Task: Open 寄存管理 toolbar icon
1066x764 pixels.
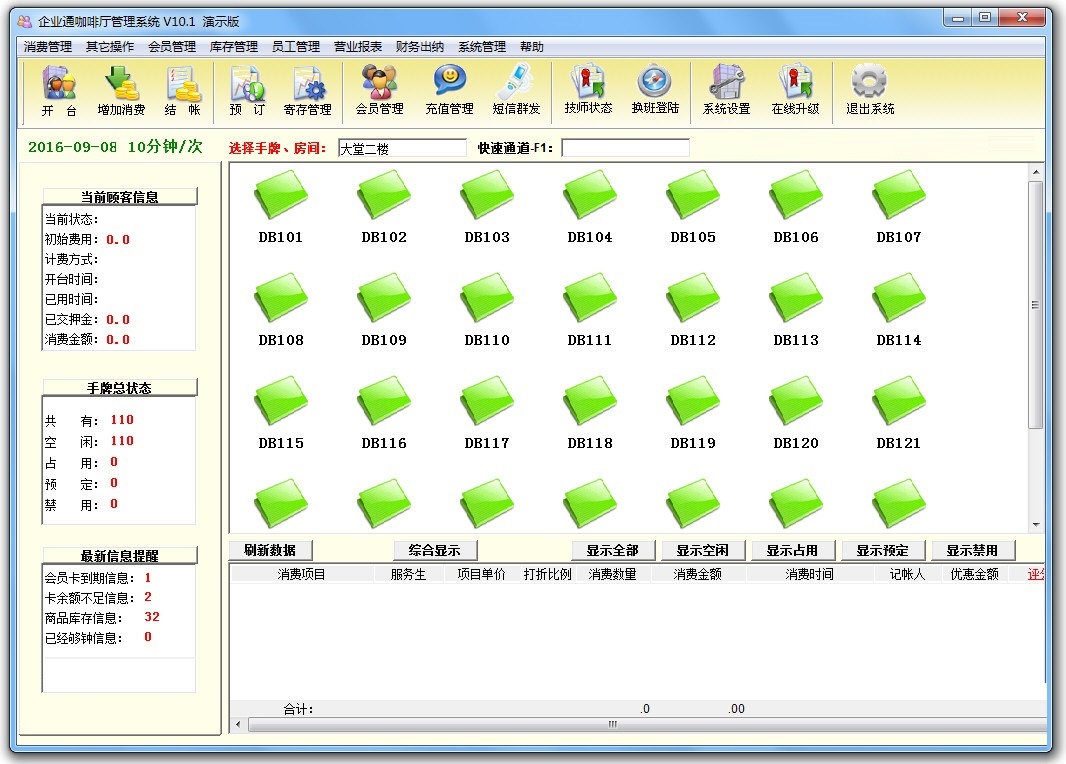Action: coord(307,91)
